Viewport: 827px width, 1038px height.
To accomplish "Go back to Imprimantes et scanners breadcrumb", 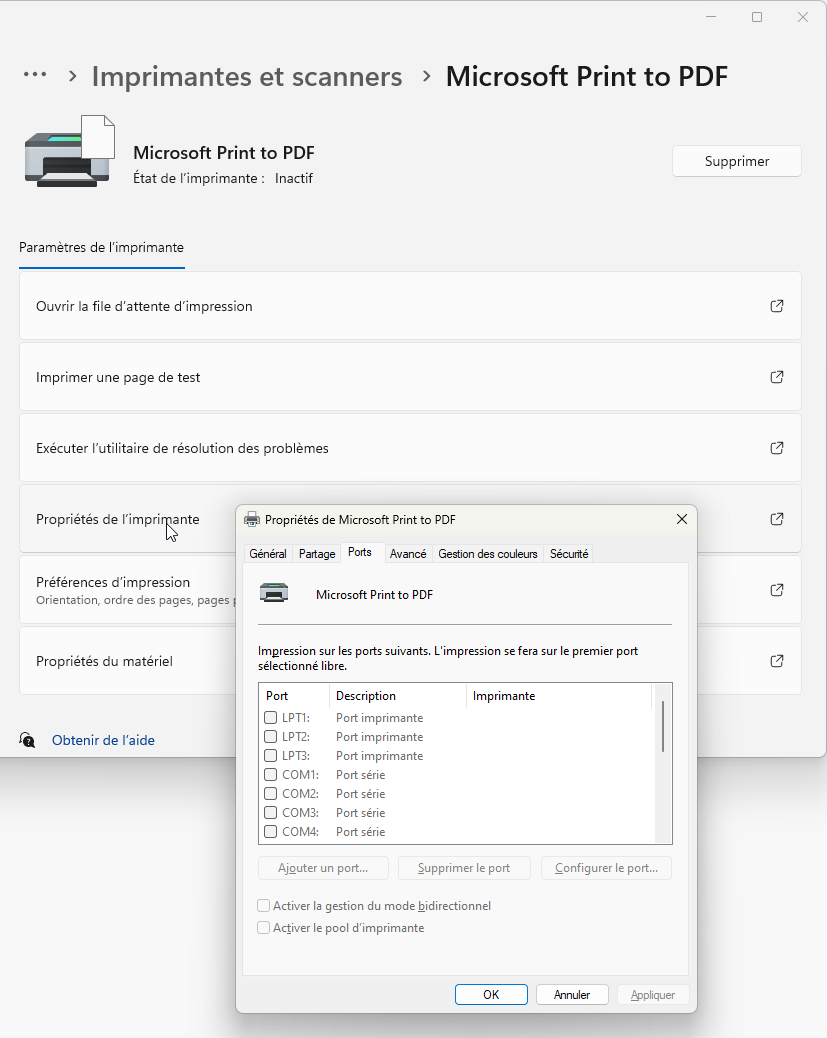I will click(247, 76).
